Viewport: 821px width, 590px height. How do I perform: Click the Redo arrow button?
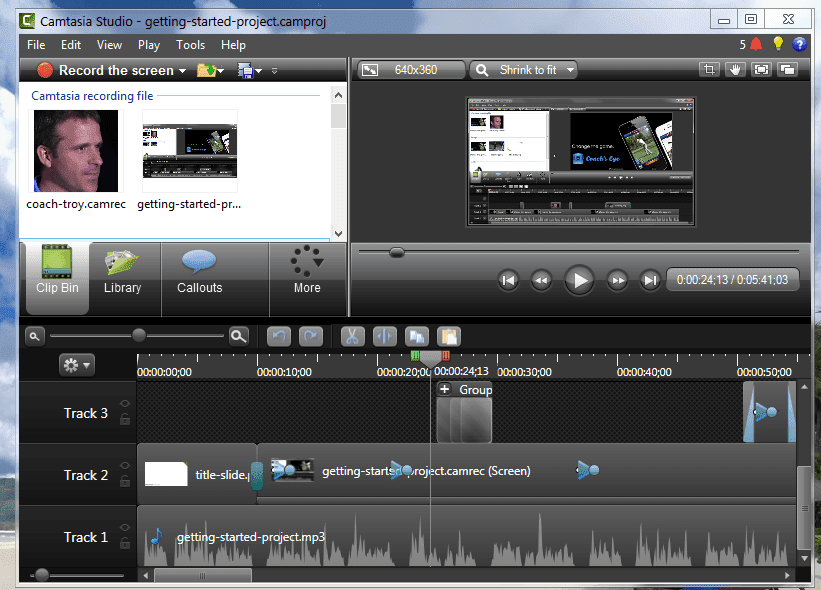point(311,337)
